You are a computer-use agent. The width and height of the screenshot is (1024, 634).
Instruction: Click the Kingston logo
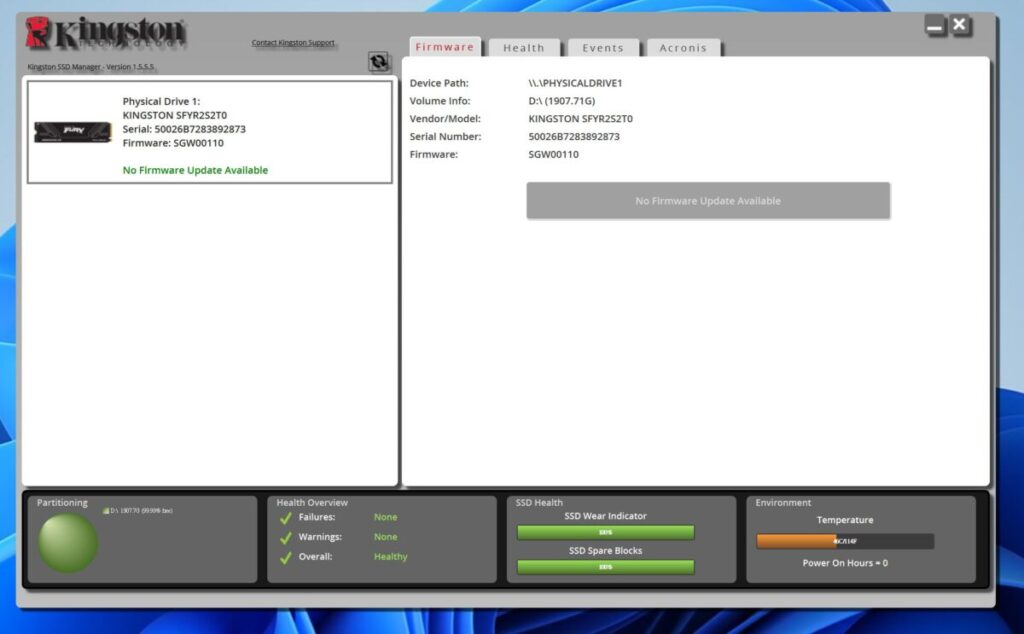tap(105, 33)
